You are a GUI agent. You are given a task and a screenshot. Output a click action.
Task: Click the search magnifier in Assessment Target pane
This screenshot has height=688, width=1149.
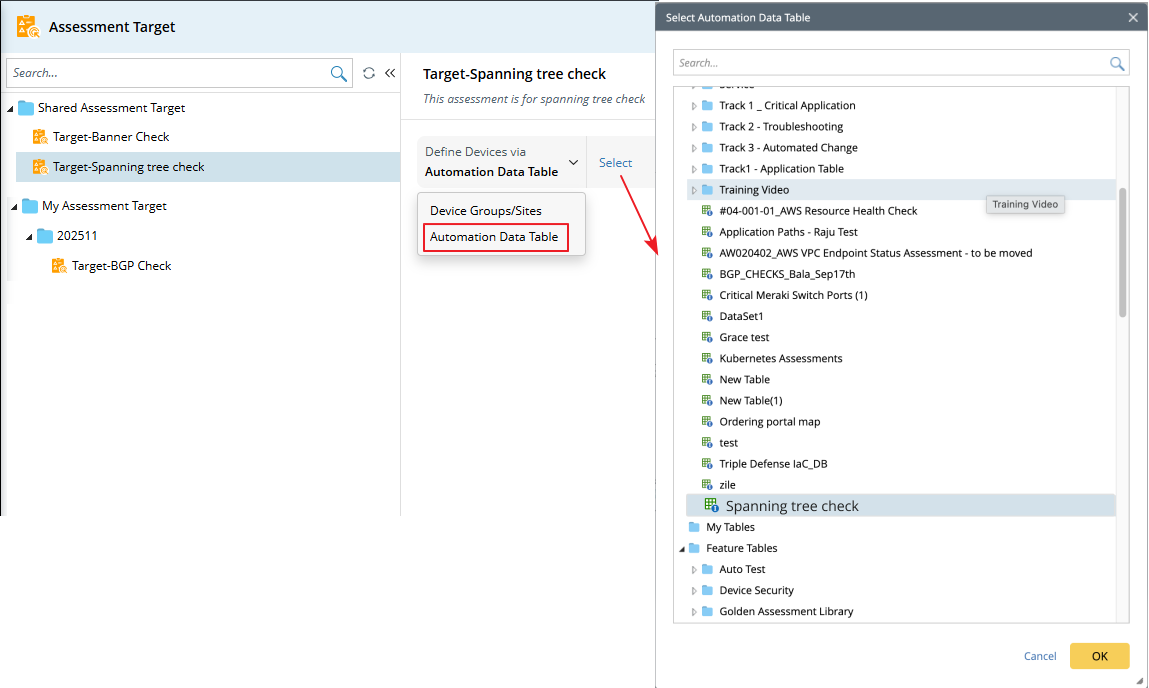click(x=339, y=73)
